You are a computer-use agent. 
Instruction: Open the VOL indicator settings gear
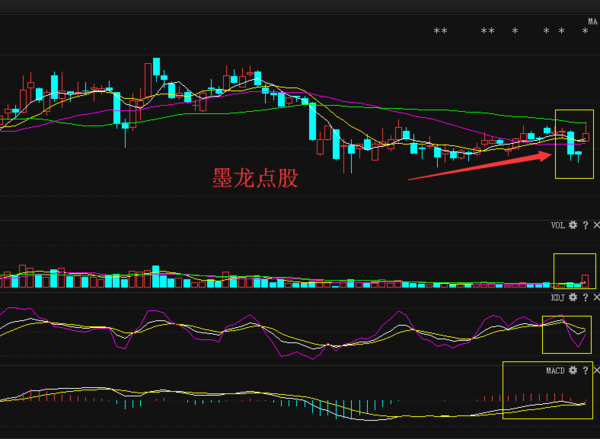coord(572,225)
